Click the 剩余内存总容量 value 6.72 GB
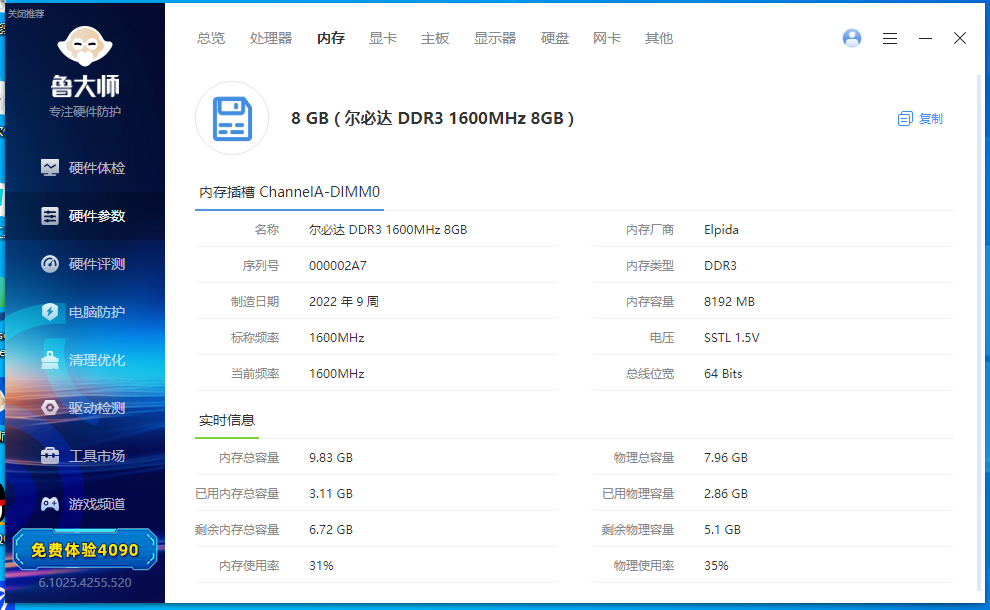Image resolution: width=990 pixels, height=610 pixels. tap(331, 530)
